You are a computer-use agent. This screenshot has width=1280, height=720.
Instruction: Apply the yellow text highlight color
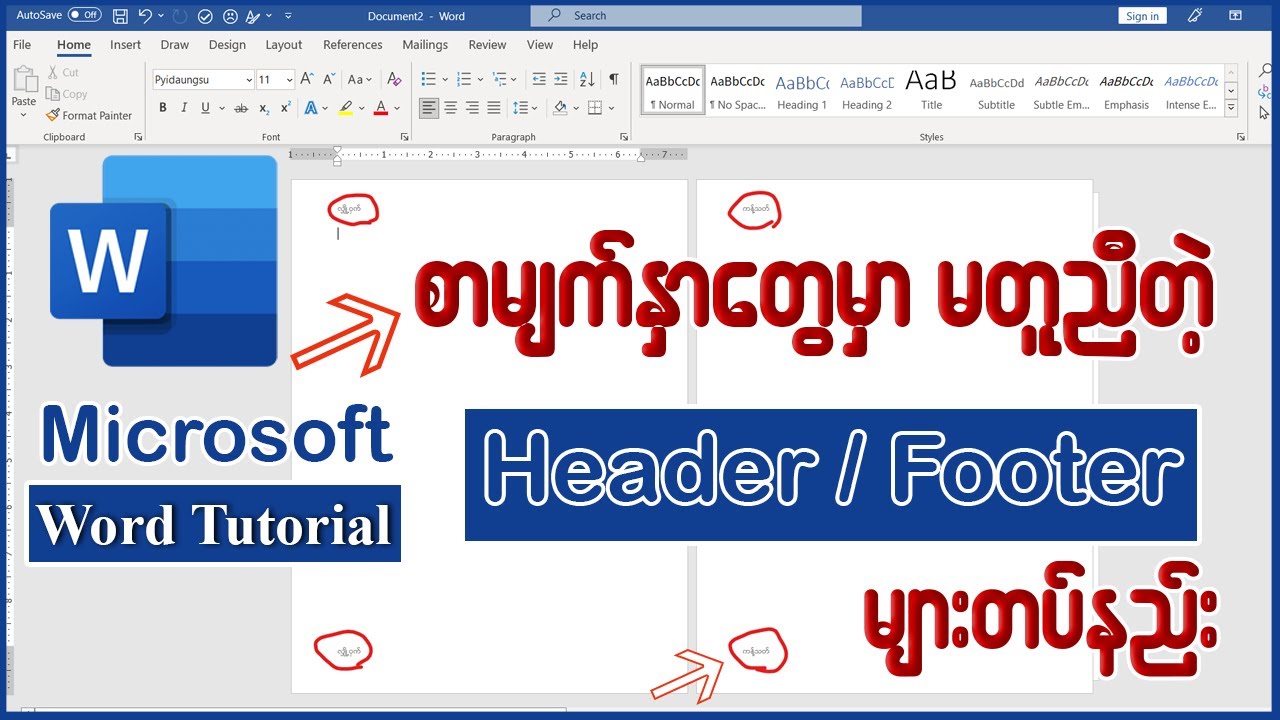tap(345, 108)
